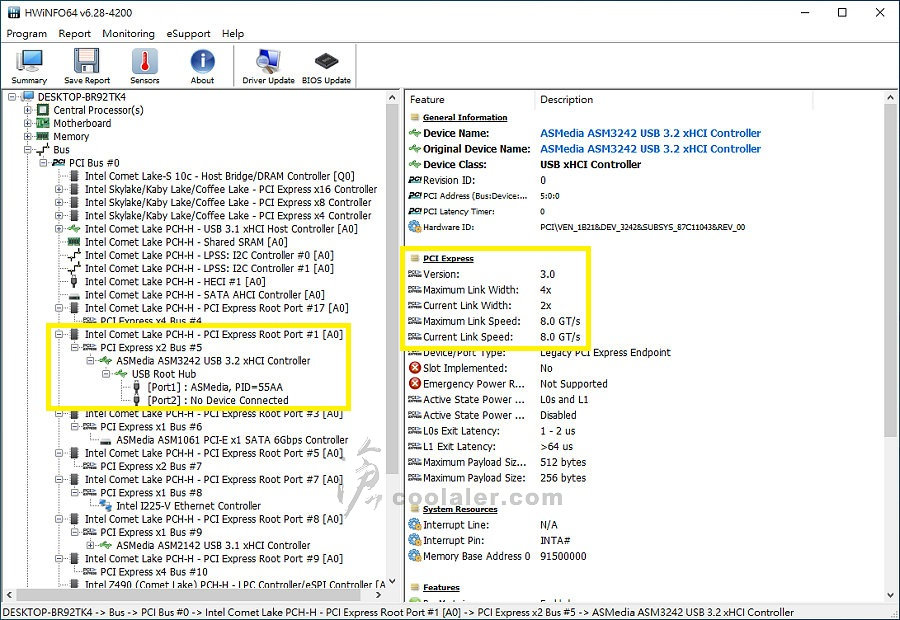Open the Report menu
Screen dimensions: 900x620
(x=75, y=33)
